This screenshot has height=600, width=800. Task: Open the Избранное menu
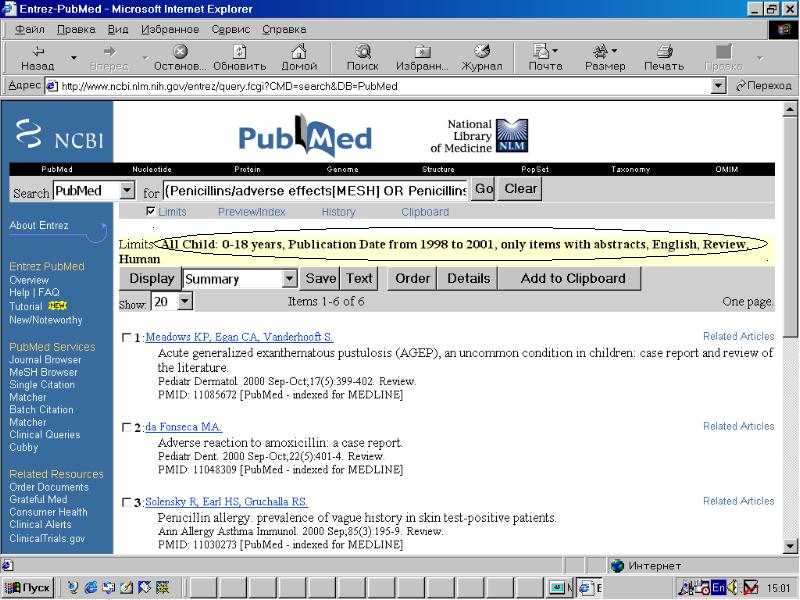tap(170, 30)
